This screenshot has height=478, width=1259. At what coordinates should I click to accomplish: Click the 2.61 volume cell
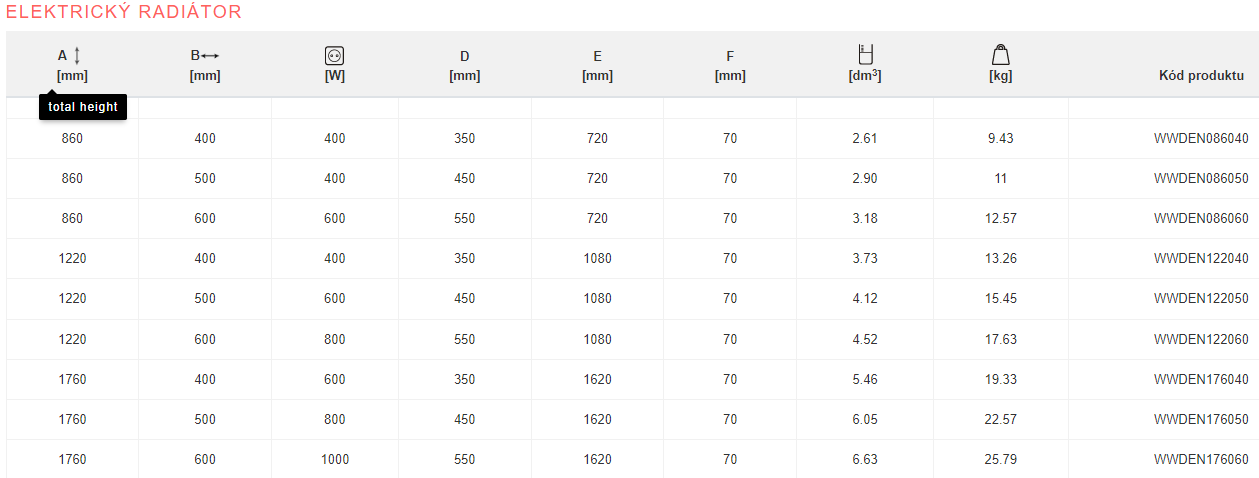[x=865, y=138]
